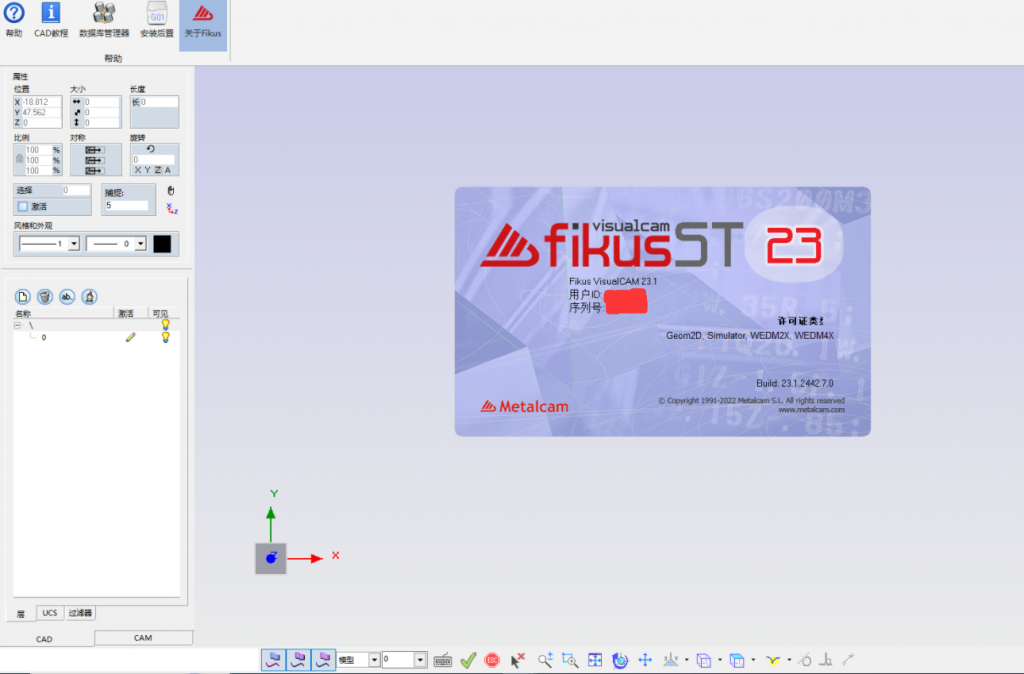
Task: Switch to the CAD tab
Action: pos(44,639)
